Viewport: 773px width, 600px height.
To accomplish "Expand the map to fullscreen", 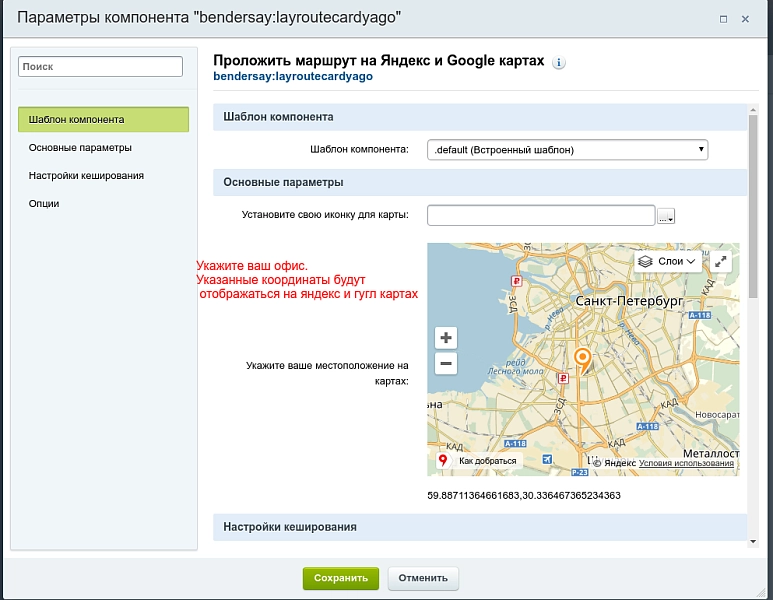I will 720,261.
